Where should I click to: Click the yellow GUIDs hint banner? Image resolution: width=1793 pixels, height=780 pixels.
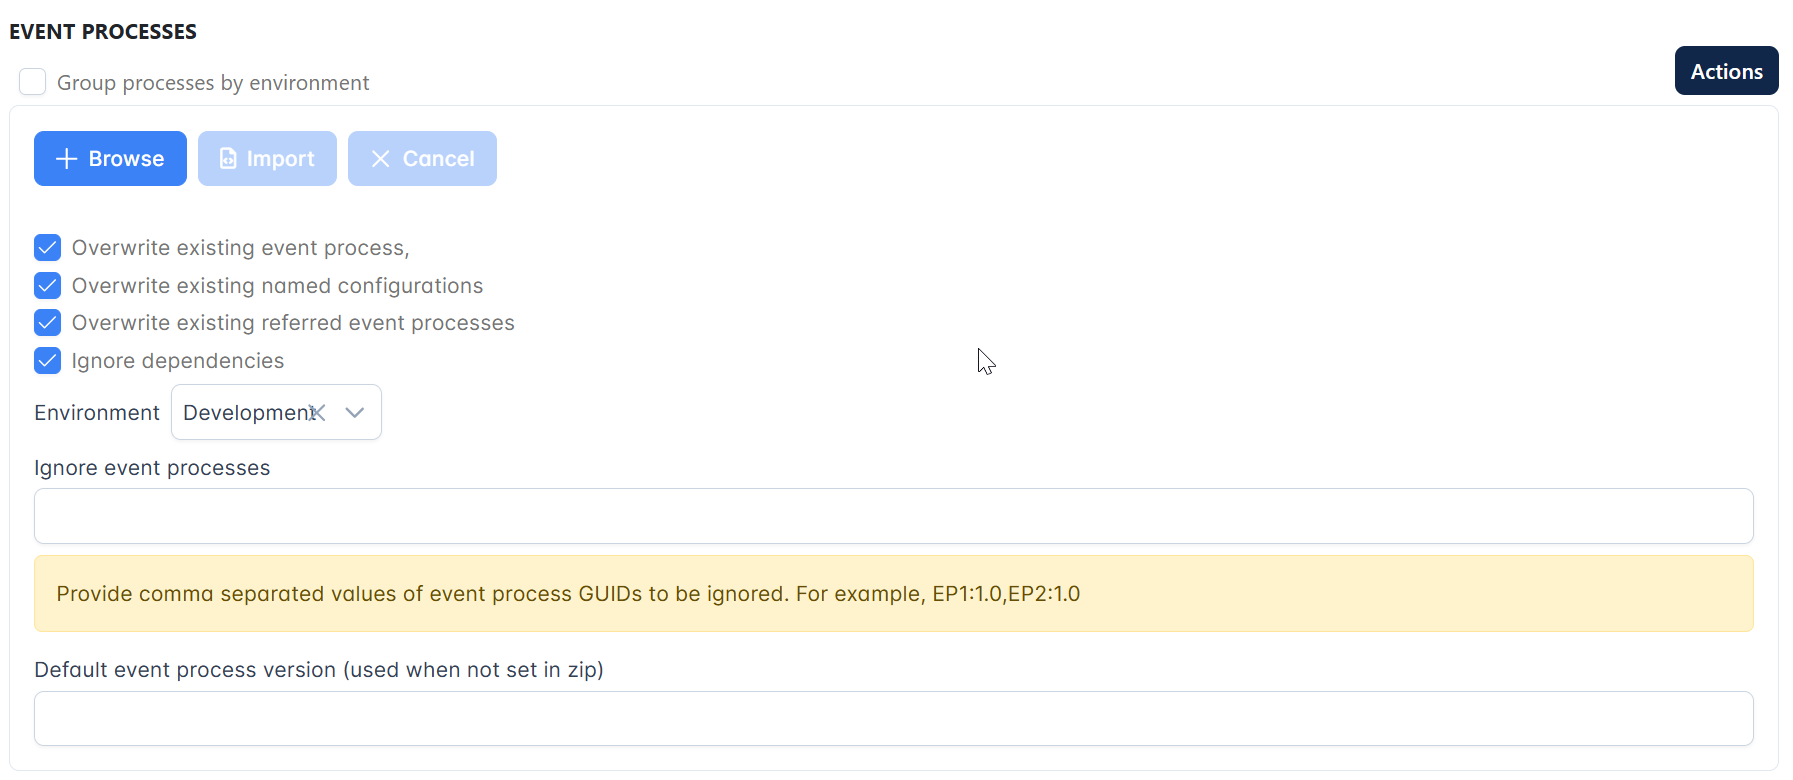(894, 594)
